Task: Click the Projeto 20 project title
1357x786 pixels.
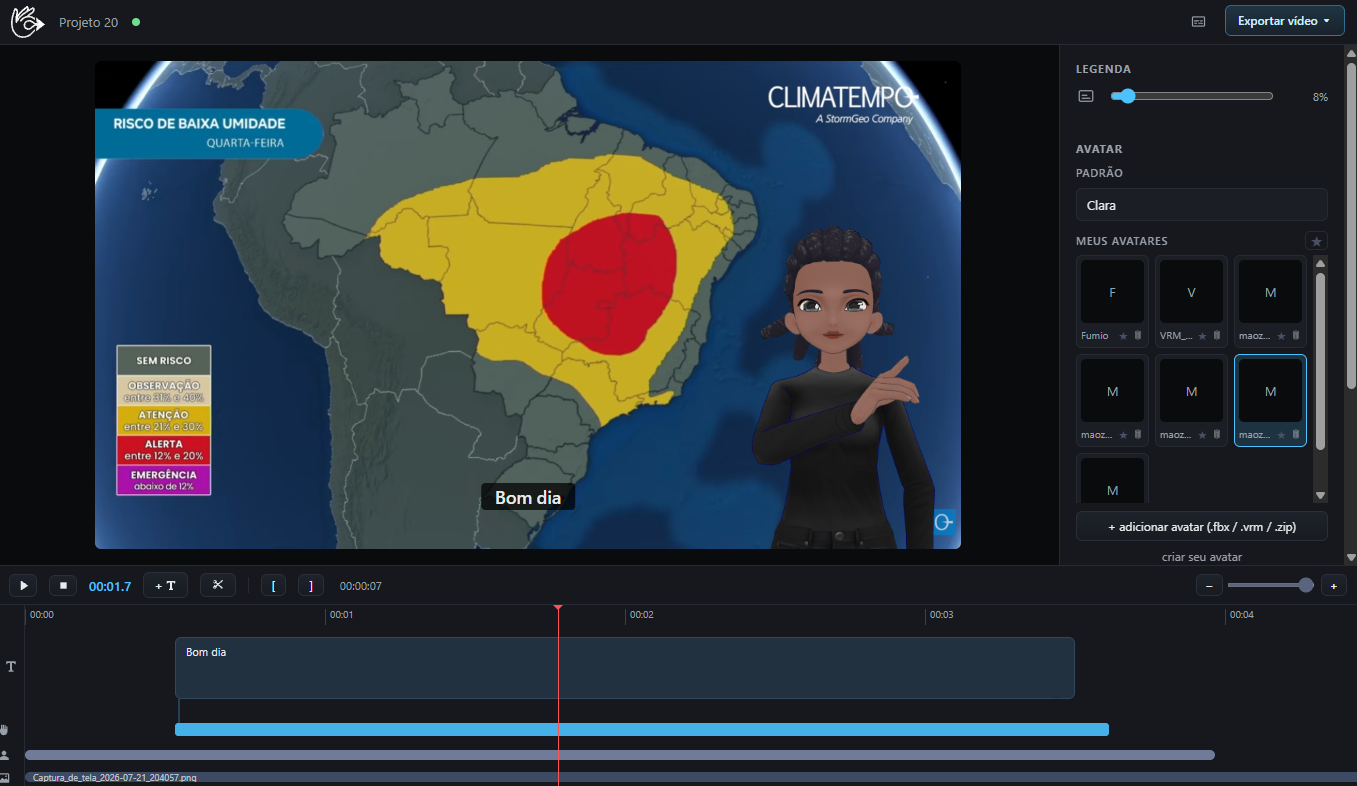Action: click(x=89, y=22)
